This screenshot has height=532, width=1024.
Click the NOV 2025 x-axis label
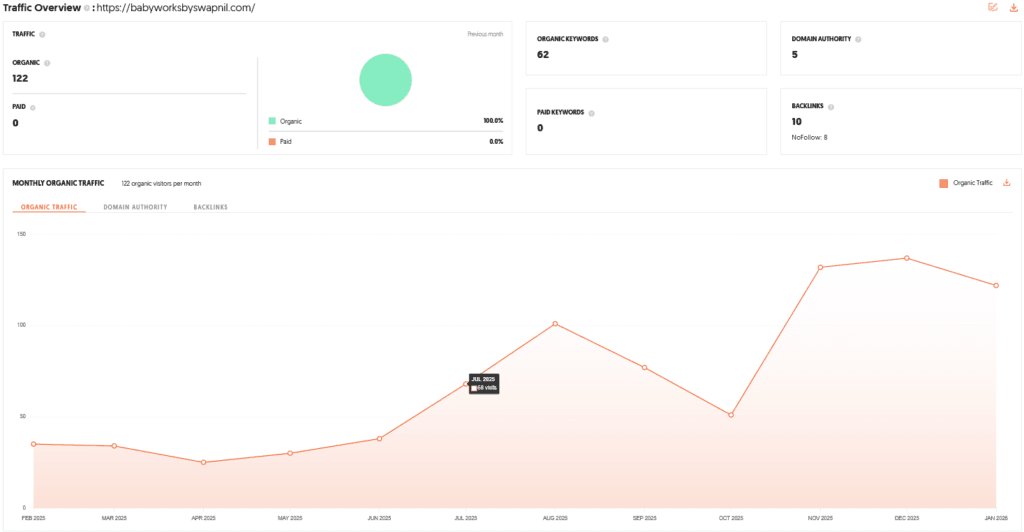(x=820, y=518)
